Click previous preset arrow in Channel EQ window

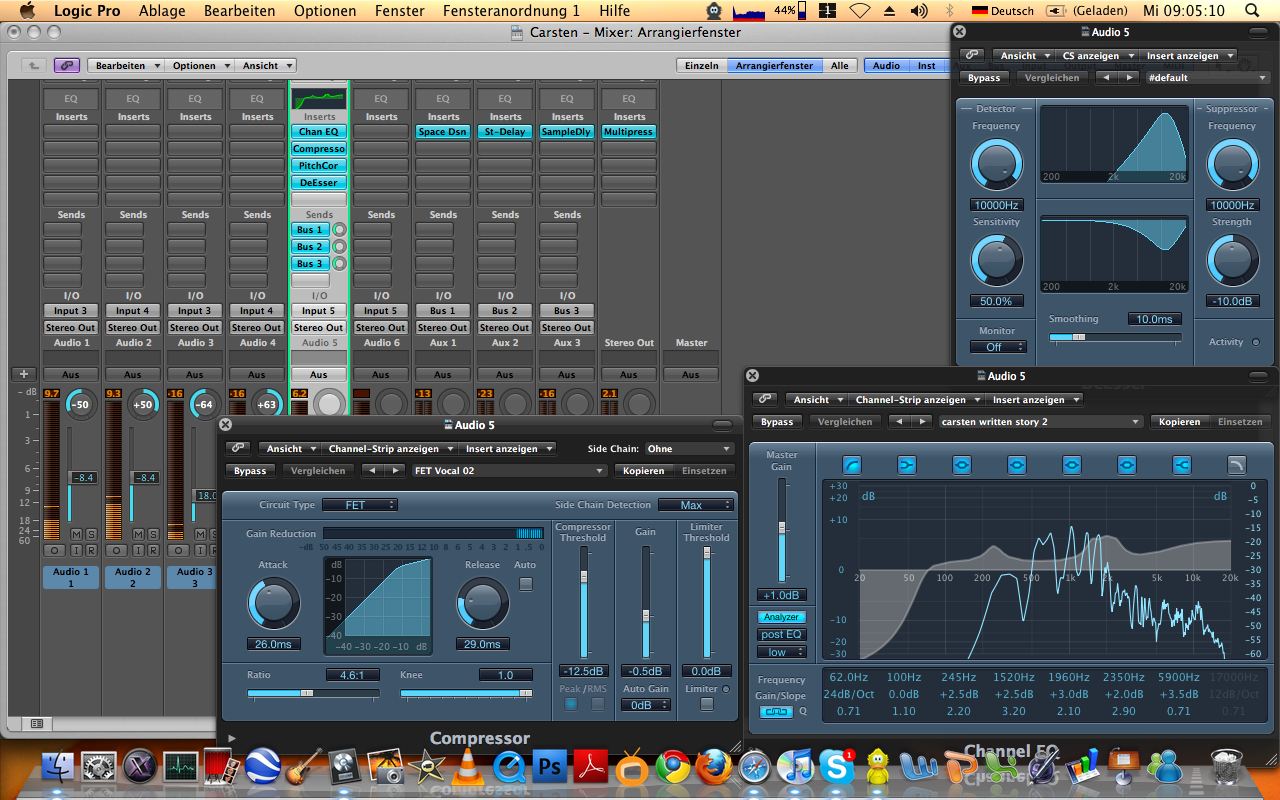[899, 421]
